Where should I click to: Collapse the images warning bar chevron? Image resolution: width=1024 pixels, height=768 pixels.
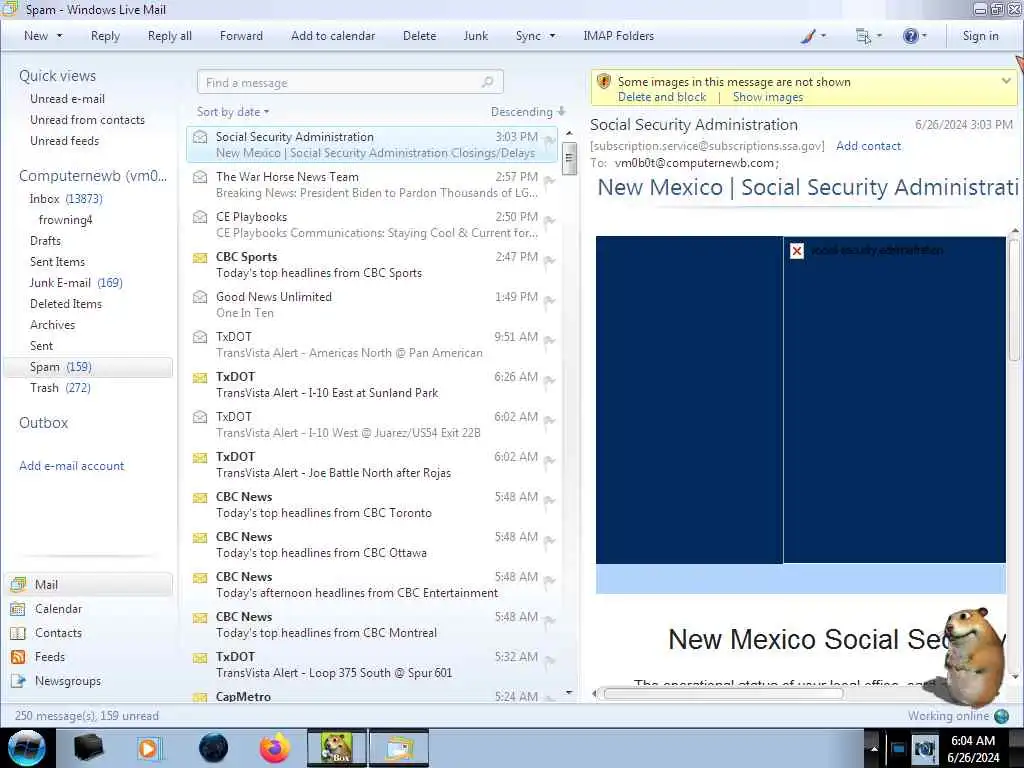1006,81
